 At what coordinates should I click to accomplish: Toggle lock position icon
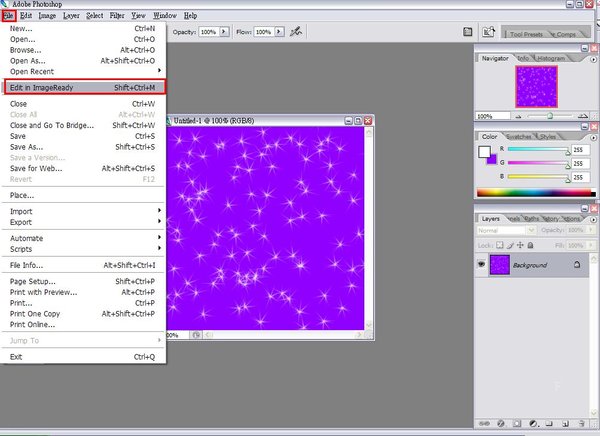point(520,245)
